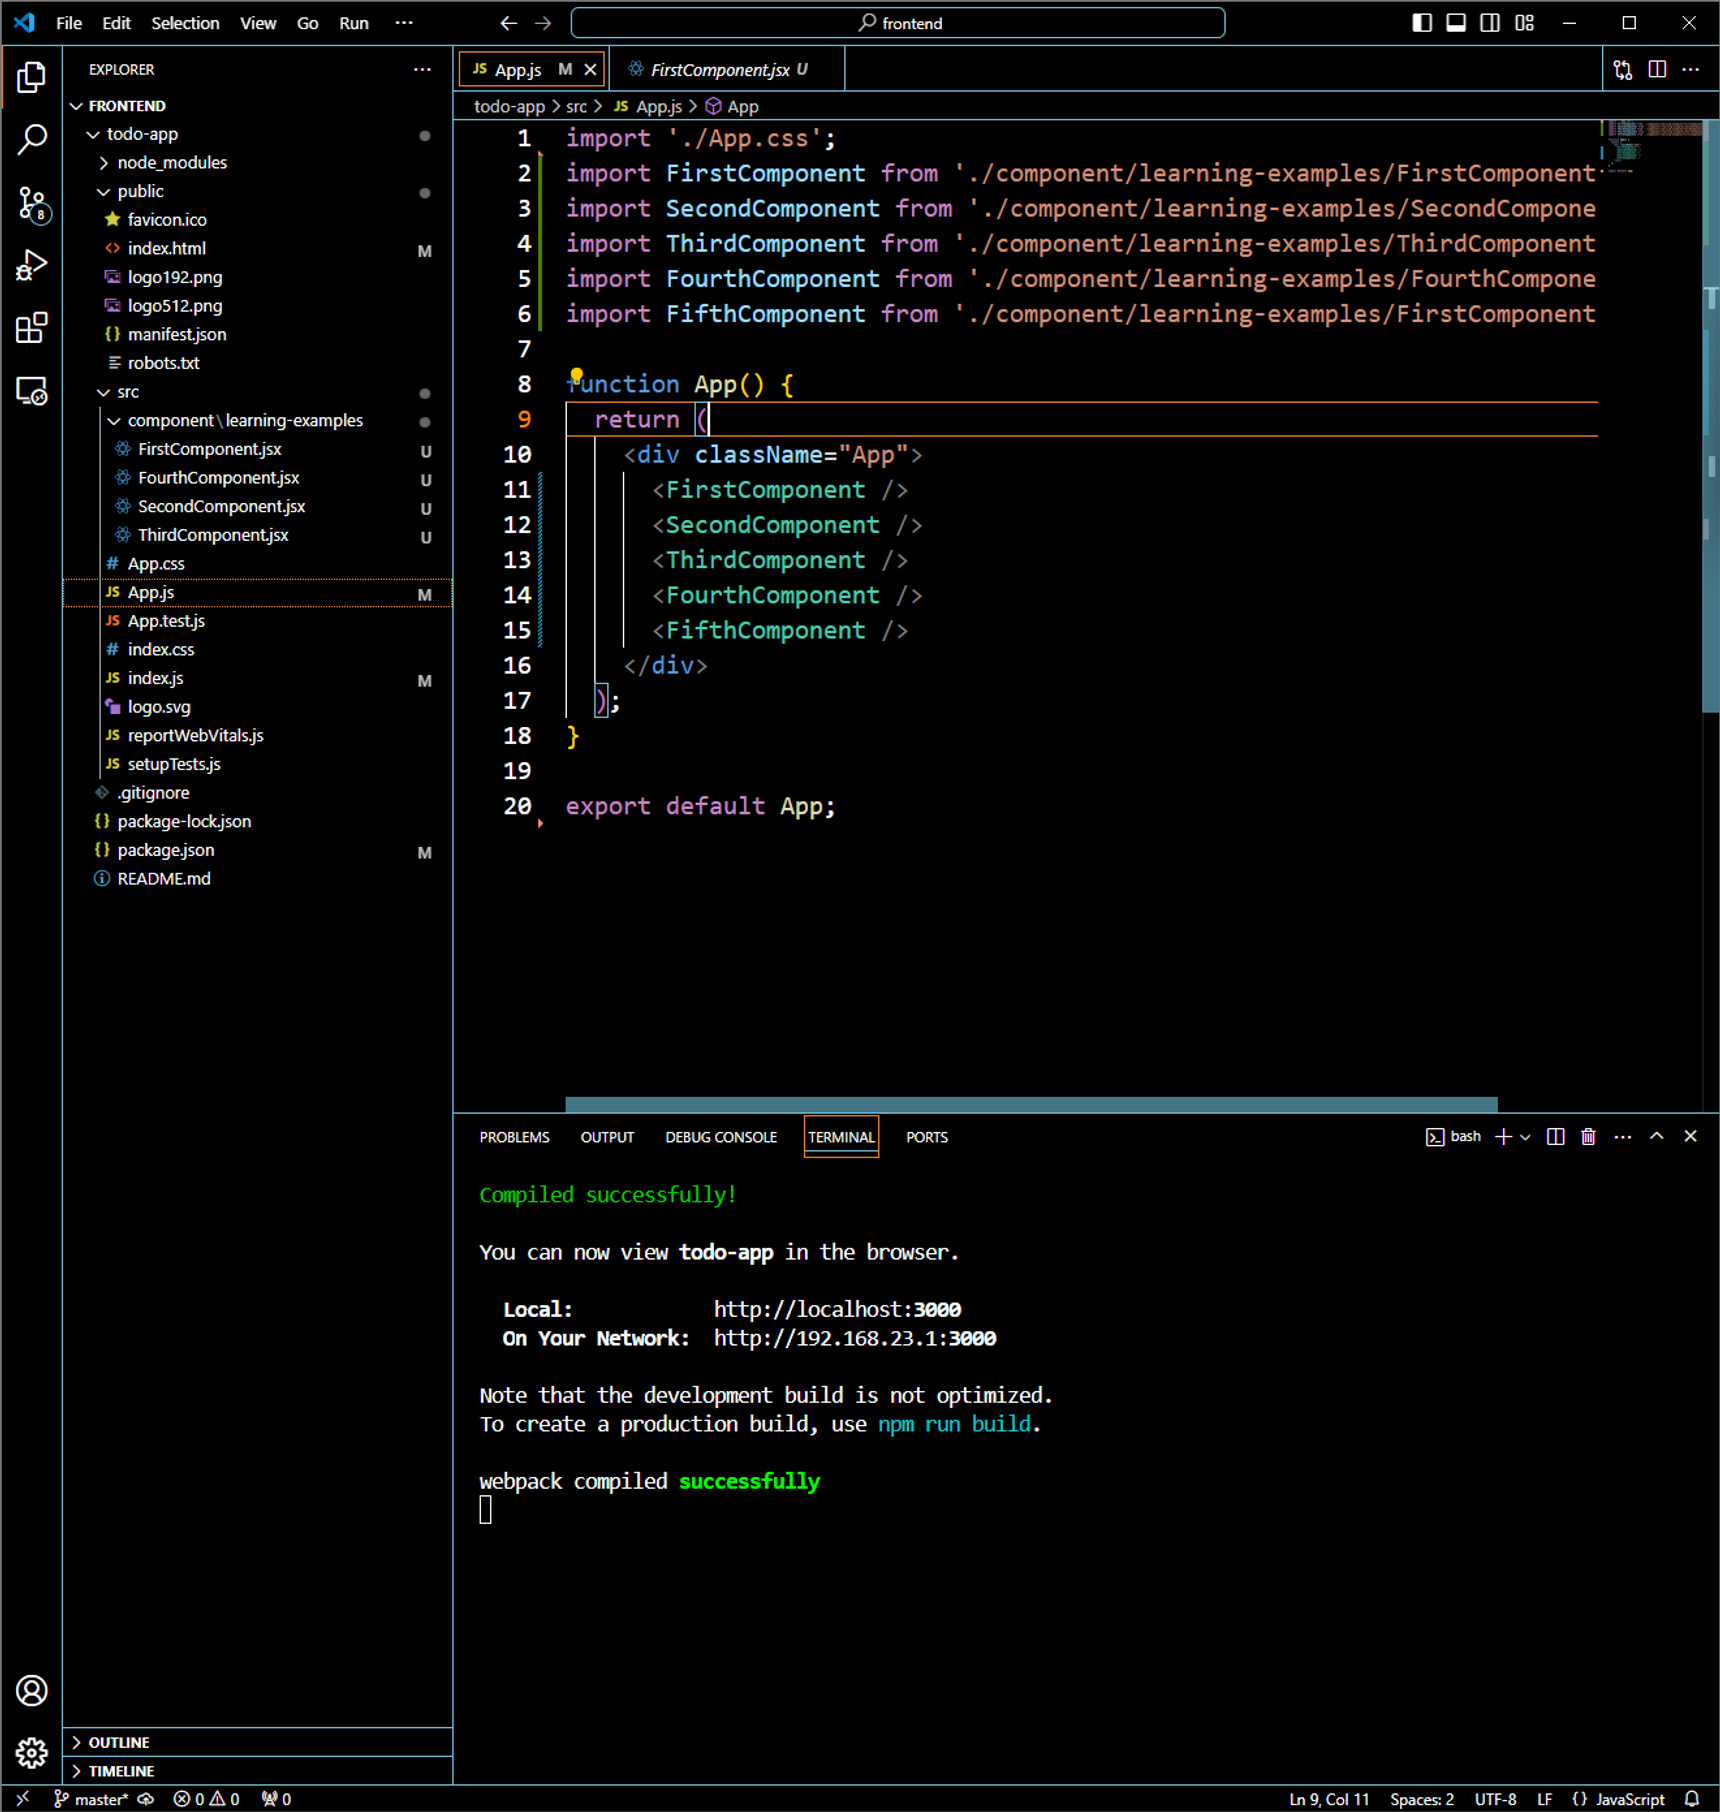Toggle the secondary side bar visibility
Image resolution: width=1720 pixels, height=1812 pixels.
(1490, 23)
